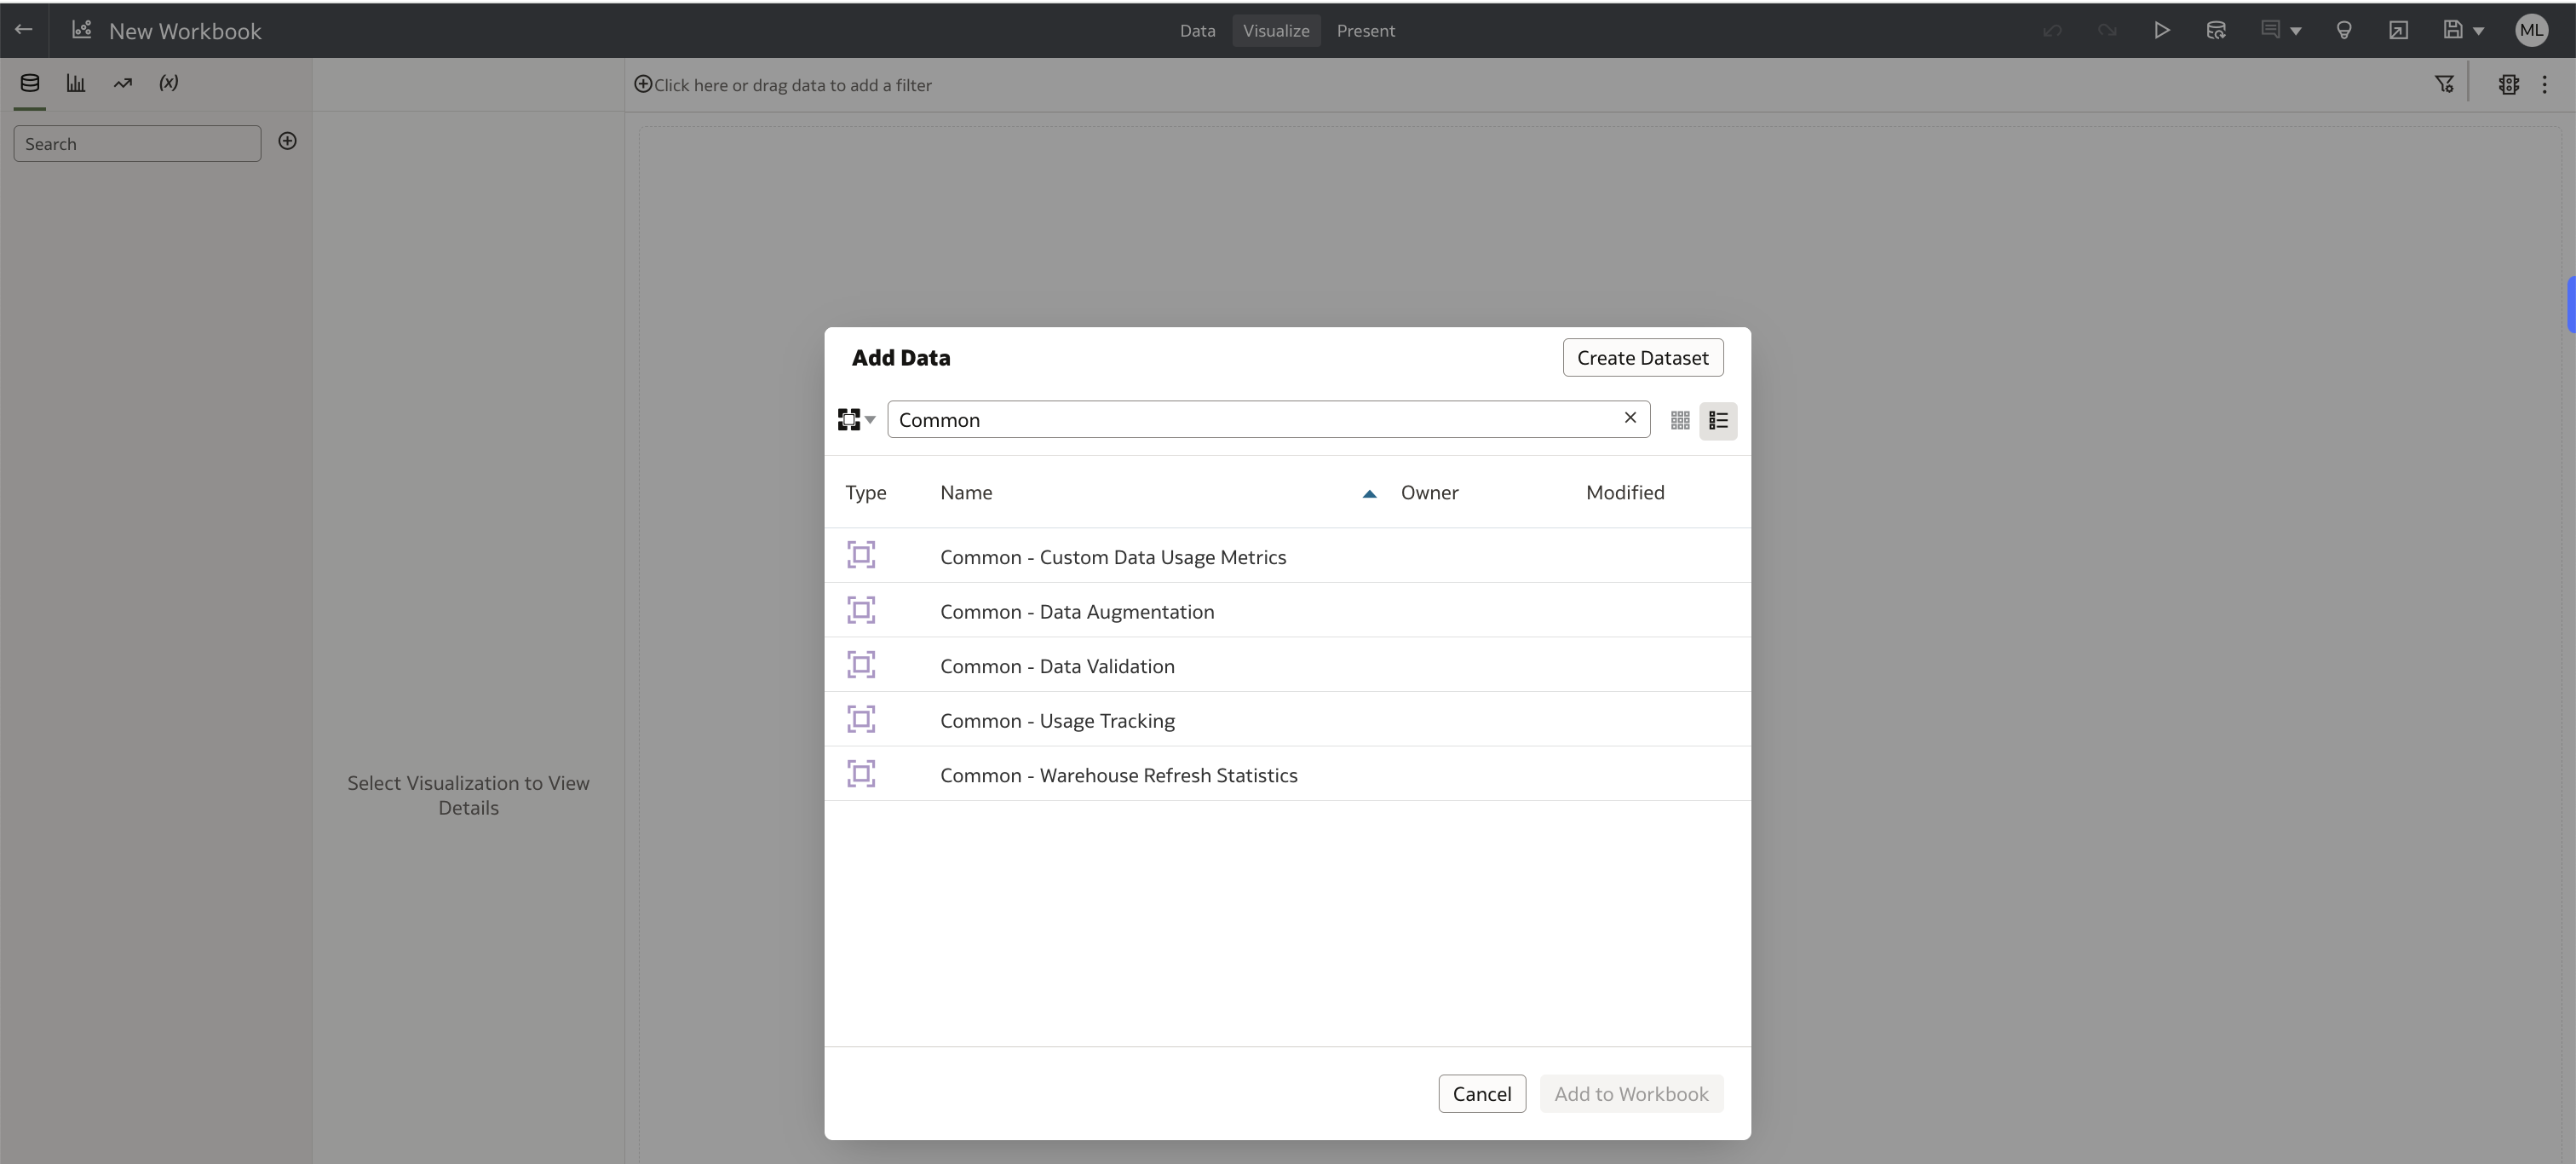
Task: Switch Add Data results to grid view
Action: coord(1680,421)
